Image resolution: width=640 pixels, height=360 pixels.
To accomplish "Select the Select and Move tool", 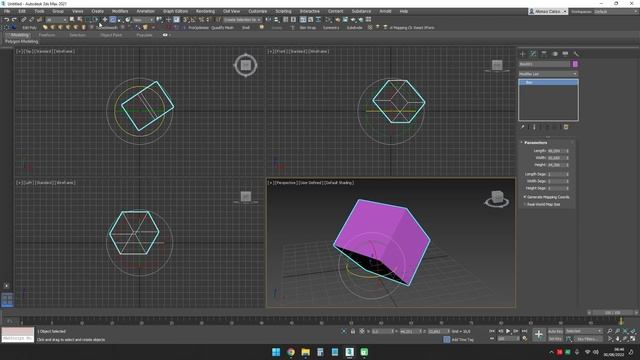I will click(104, 20).
